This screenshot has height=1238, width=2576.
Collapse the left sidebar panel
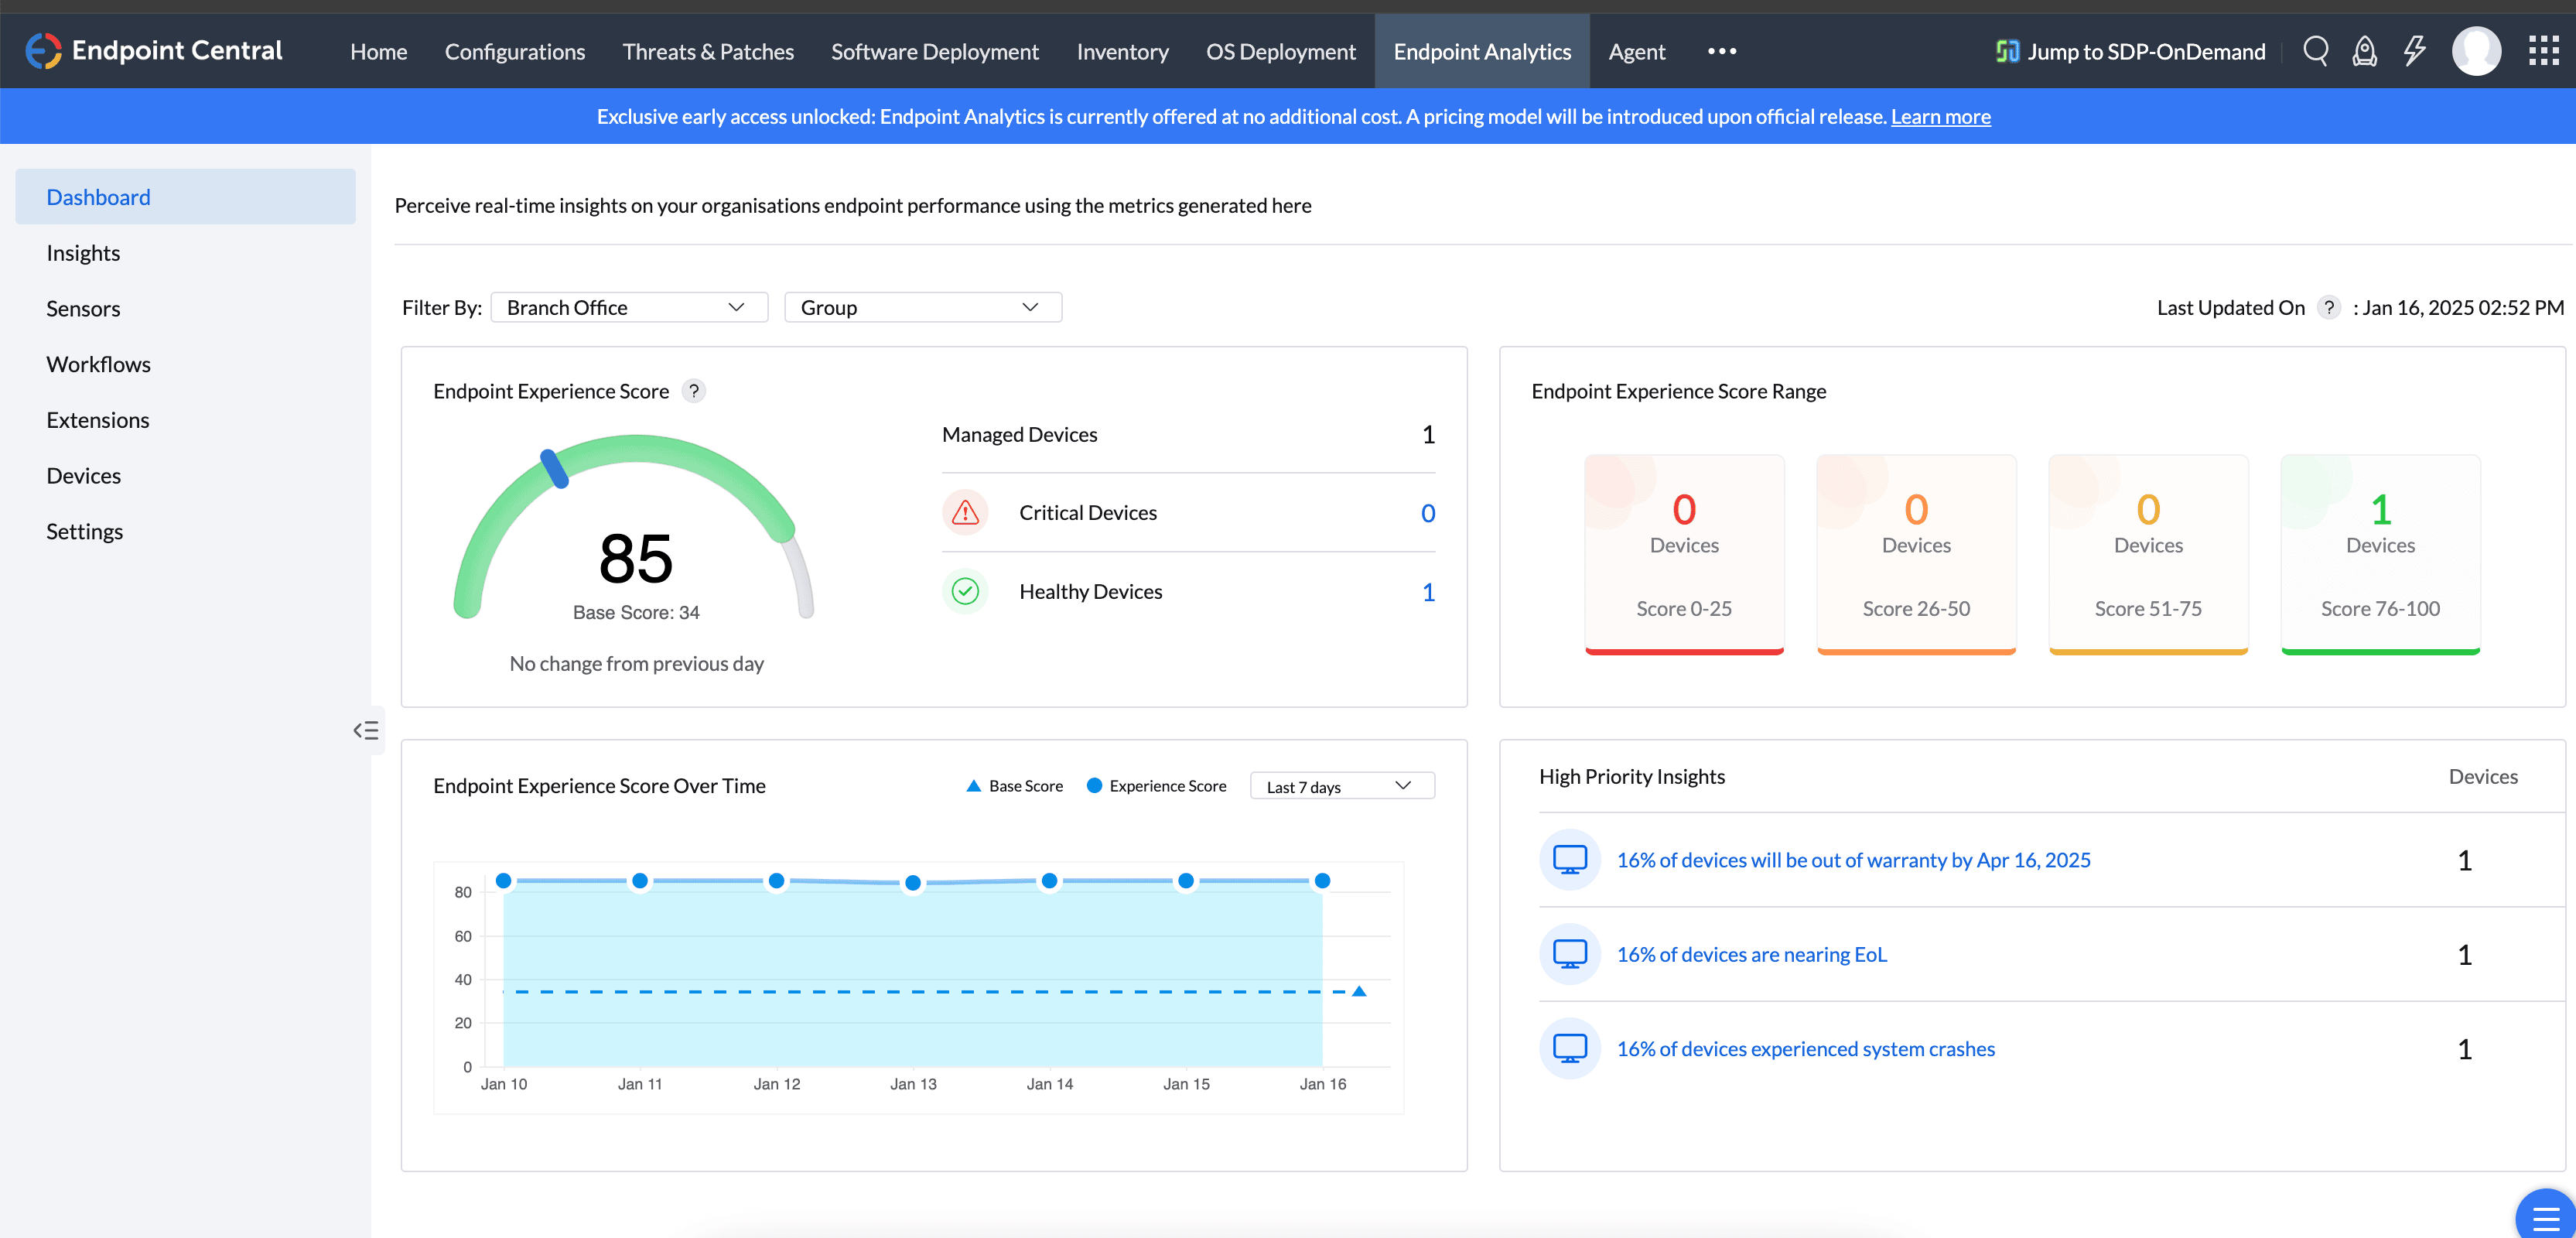(x=366, y=730)
